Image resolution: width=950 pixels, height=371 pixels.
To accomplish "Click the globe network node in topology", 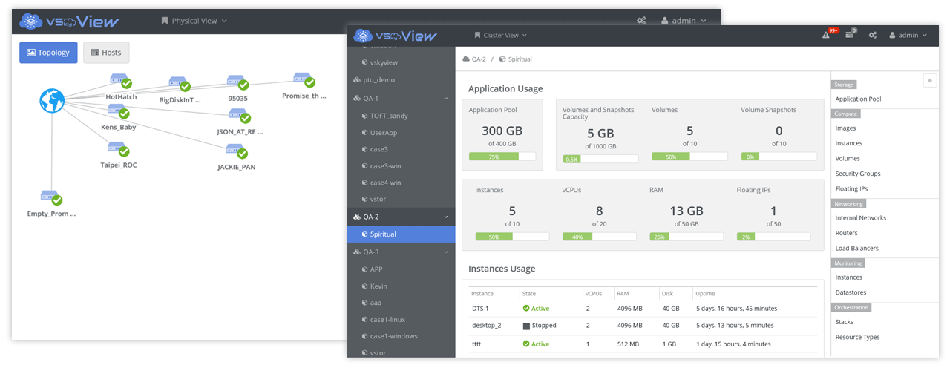I will (x=52, y=101).
